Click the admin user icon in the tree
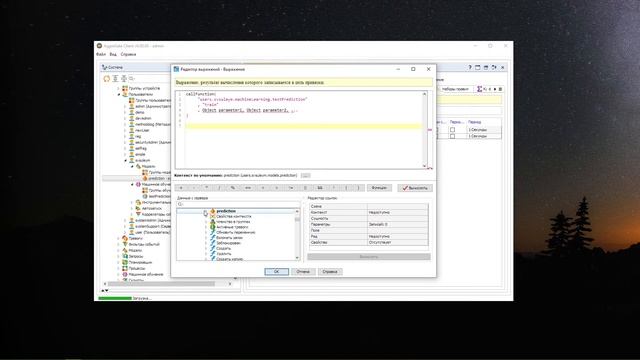Screen dimensions: 640x360 point(131,106)
